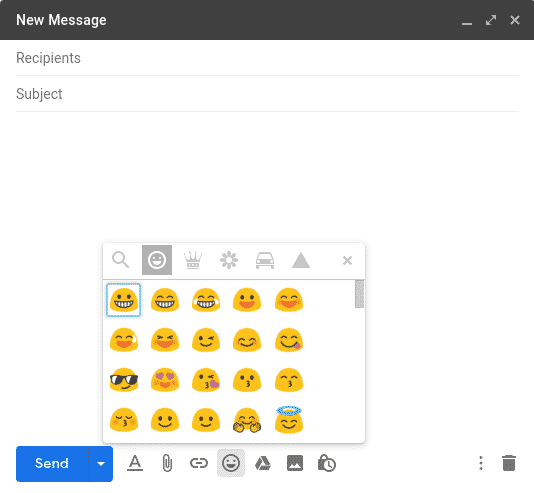Viewport: 534px width, 493px height.
Task: Attach files with the paperclip icon
Action: tap(167, 463)
